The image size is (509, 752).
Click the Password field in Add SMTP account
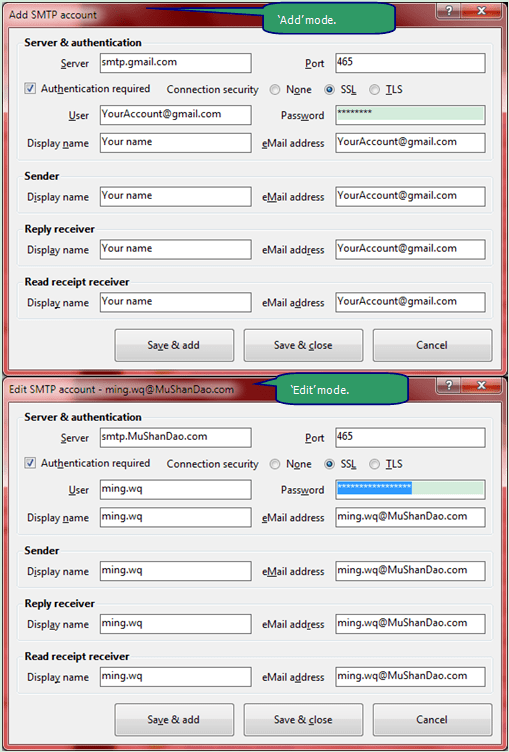(x=410, y=115)
